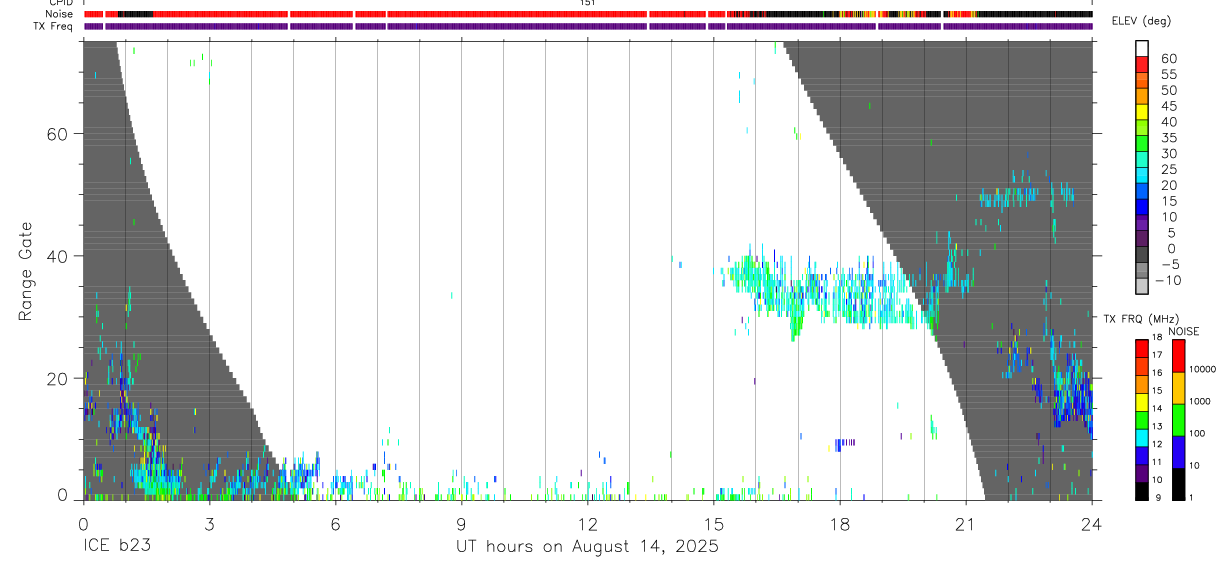1228x567 pixels.
Task: Click the '100' value on the NOISE legend
Action: 1199,433
